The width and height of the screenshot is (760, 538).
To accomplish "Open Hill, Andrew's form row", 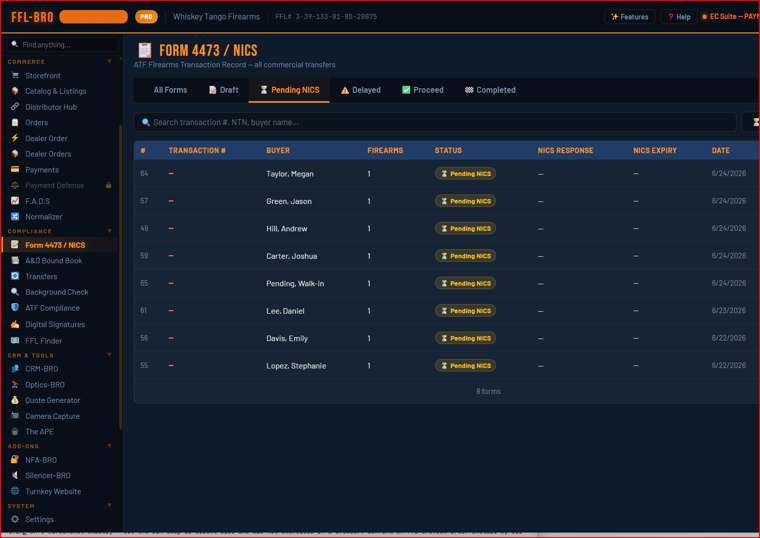I will tap(446, 228).
